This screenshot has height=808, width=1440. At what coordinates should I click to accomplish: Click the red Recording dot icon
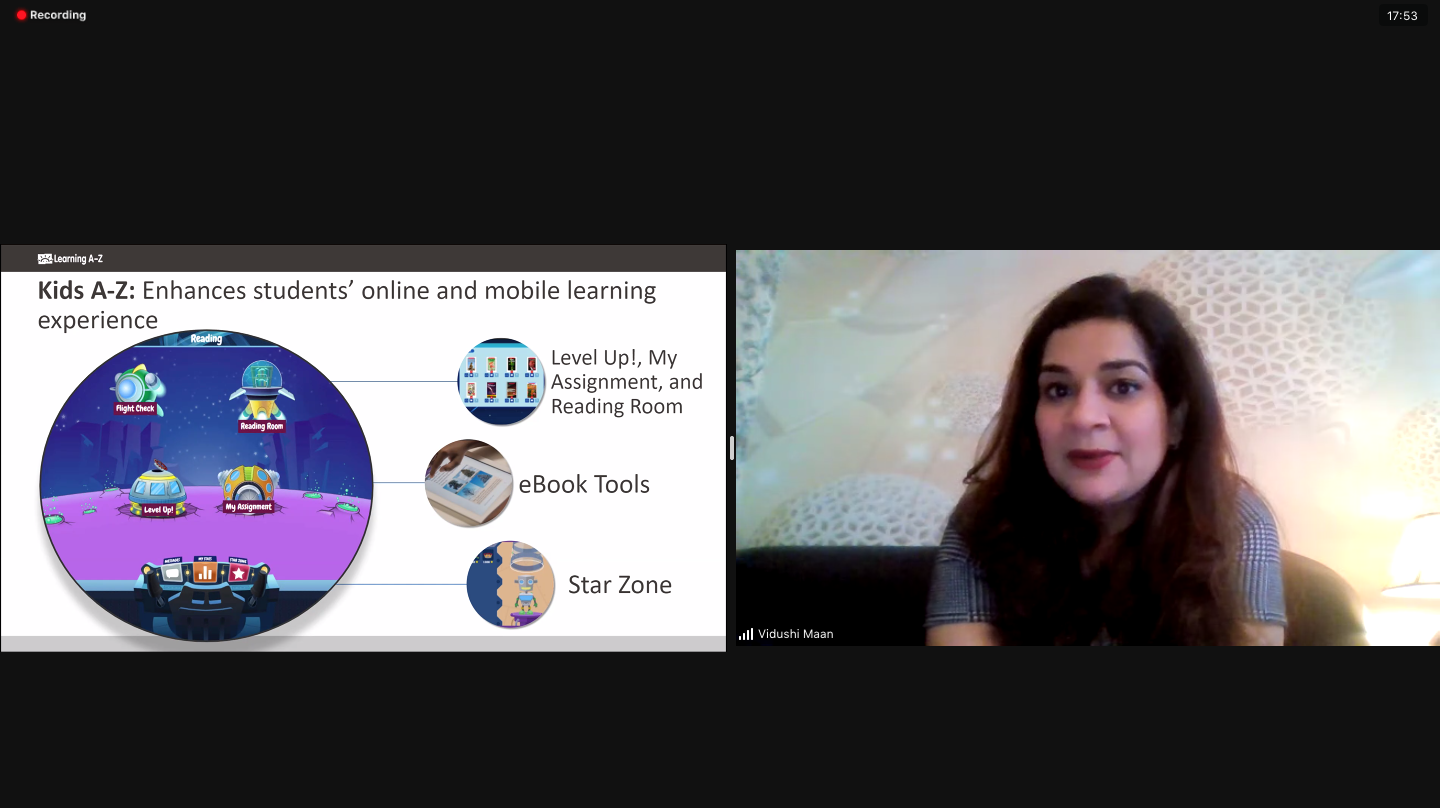21,15
